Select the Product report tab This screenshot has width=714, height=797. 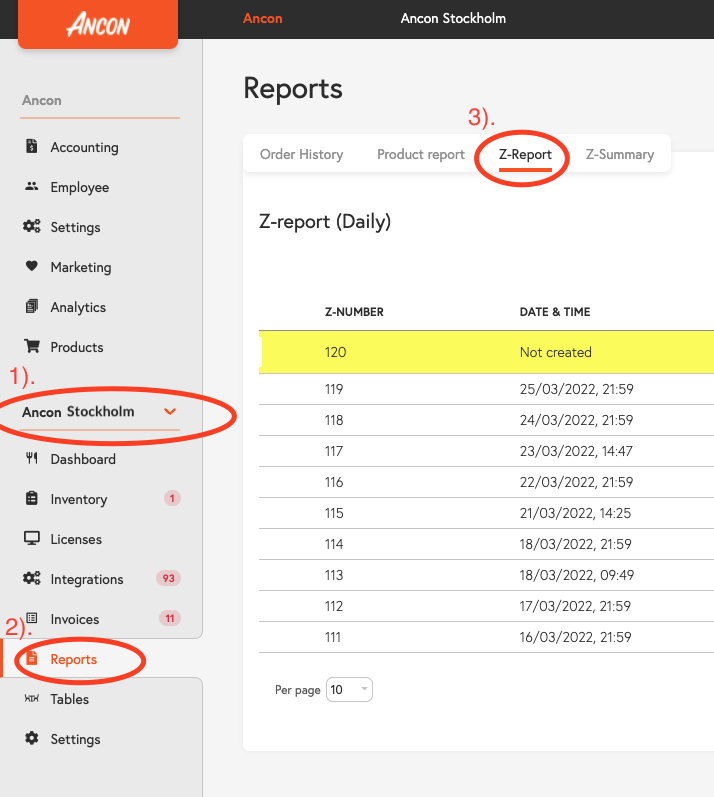[x=421, y=154]
